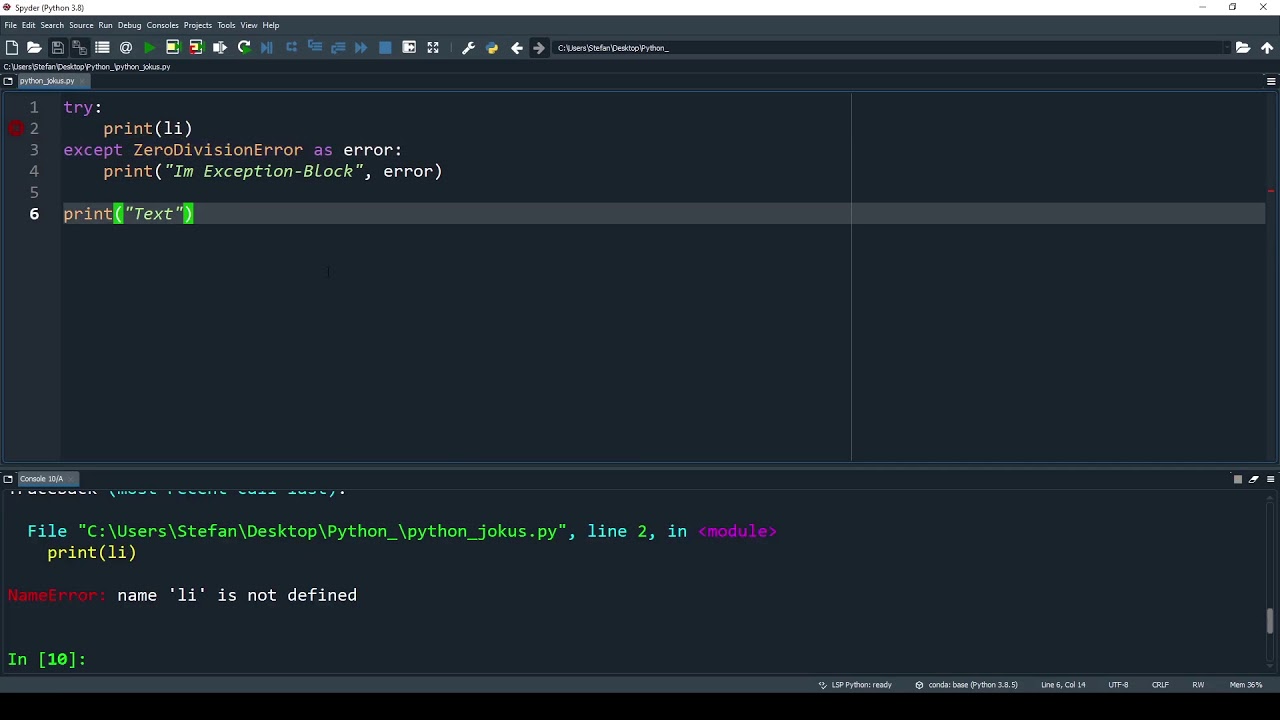The width and height of the screenshot is (1280, 720).
Task: Click the @ symbol finder icon
Action: pyautogui.click(x=126, y=47)
